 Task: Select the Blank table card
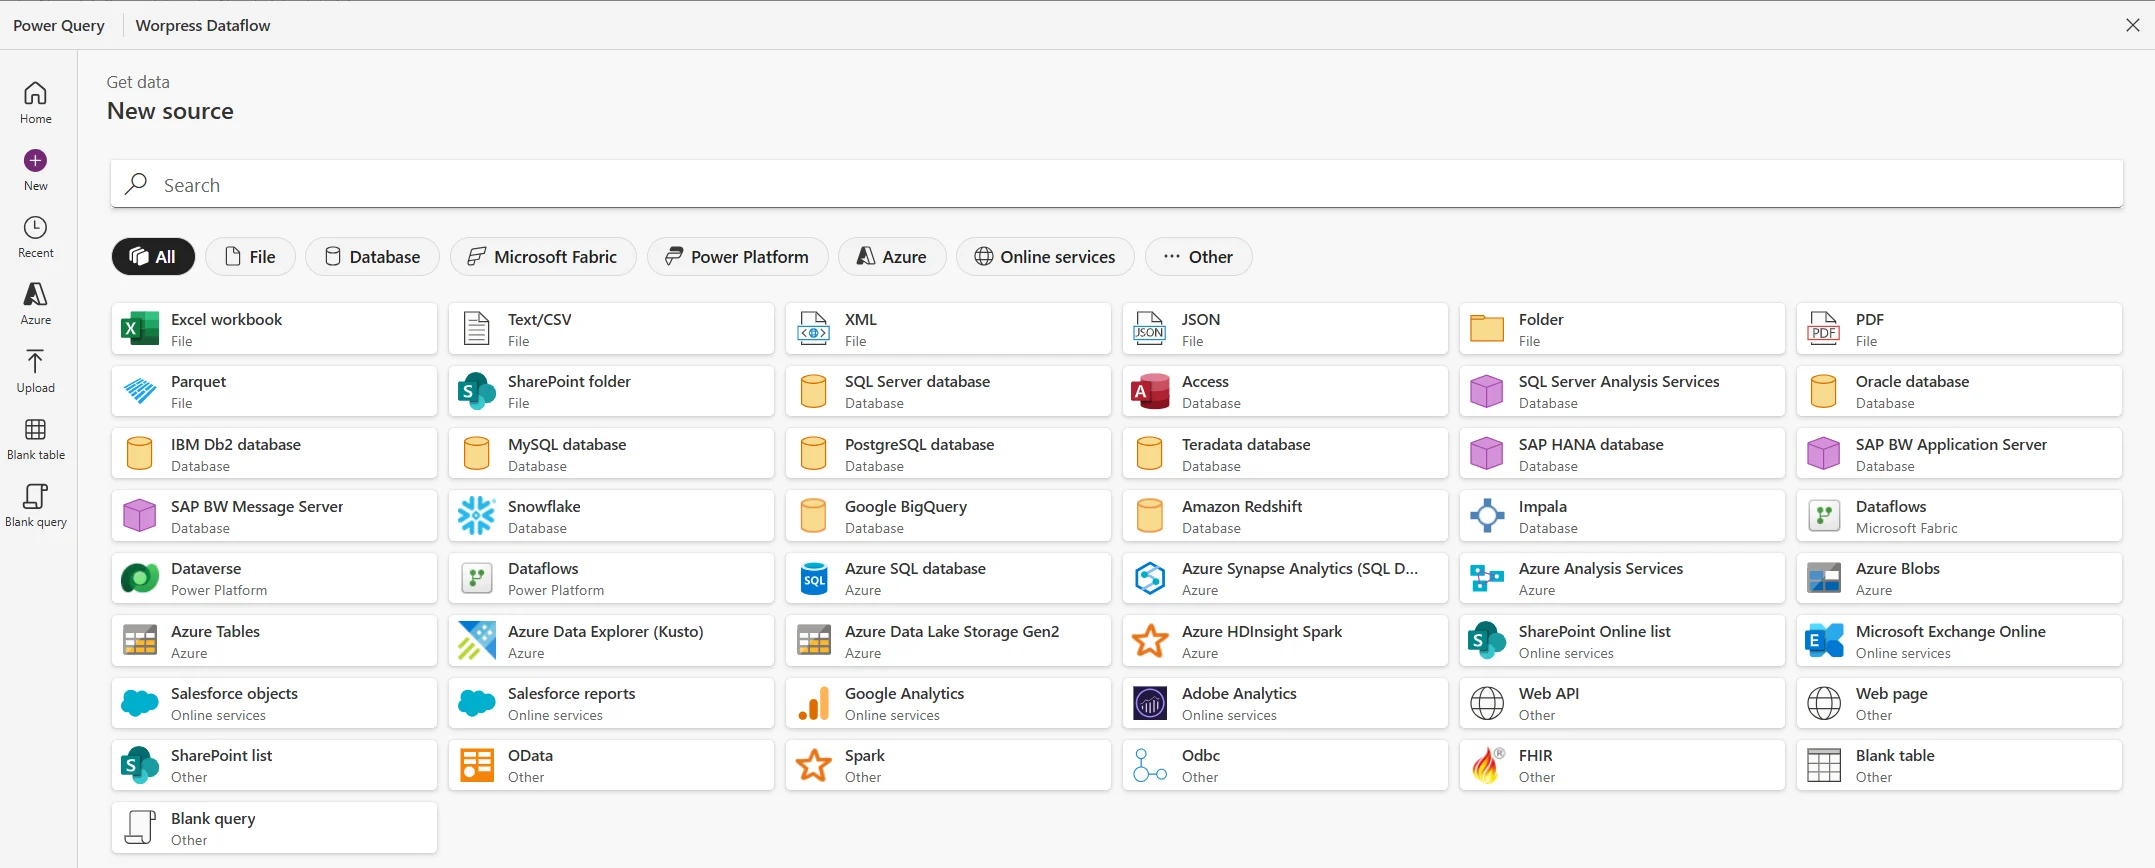click(1959, 765)
